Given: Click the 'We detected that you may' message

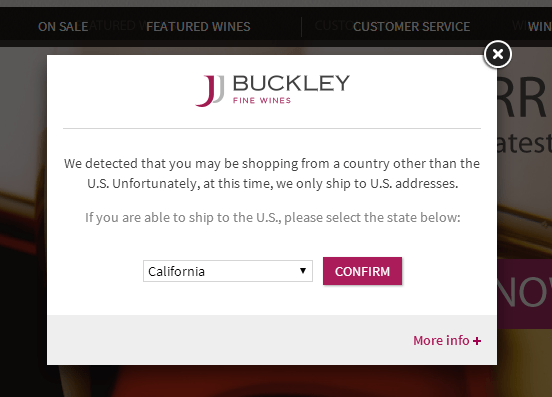Looking at the screenshot, I should (x=272, y=174).
